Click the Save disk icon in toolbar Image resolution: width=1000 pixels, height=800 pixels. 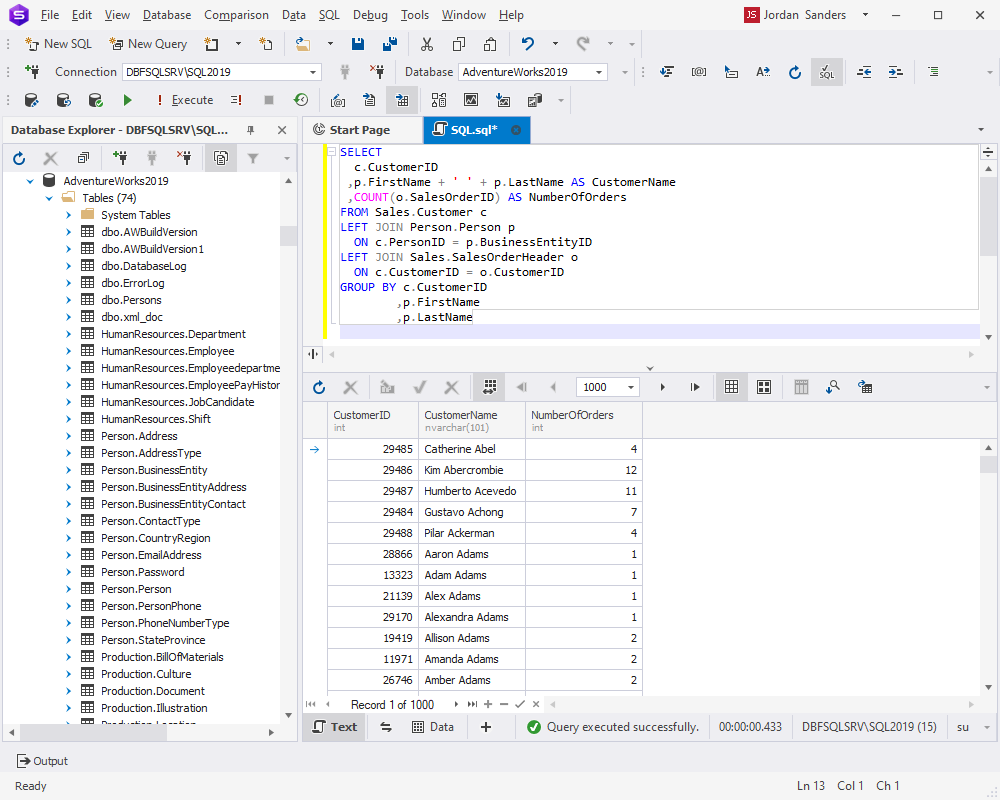(x=358, y=44)
